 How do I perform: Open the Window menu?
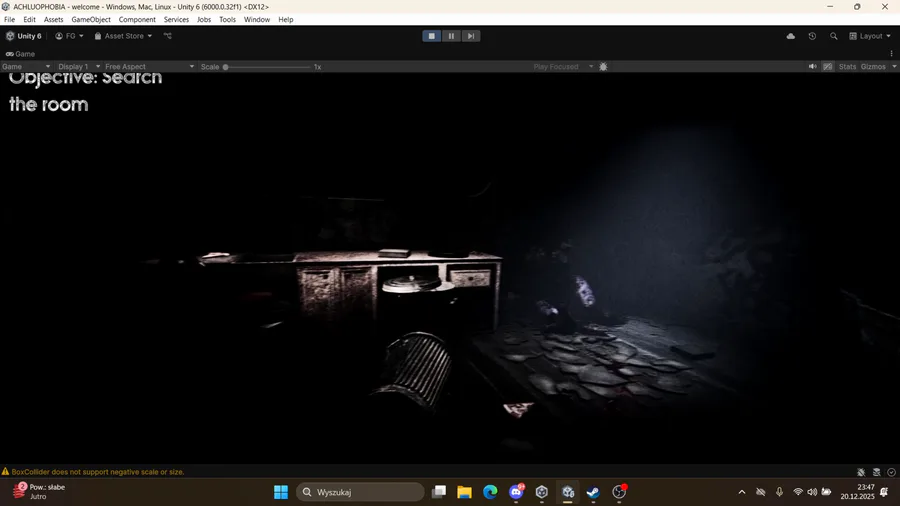257,20
